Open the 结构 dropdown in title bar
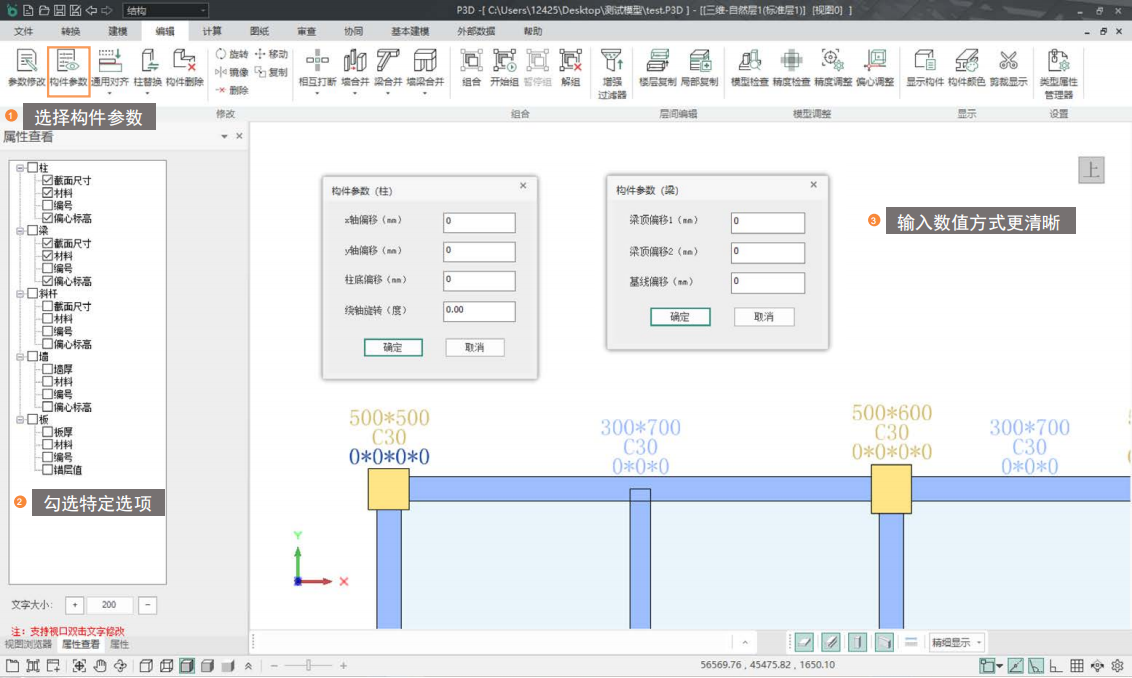This screenshot has height=678, width=1132. [x=165, y=10]
